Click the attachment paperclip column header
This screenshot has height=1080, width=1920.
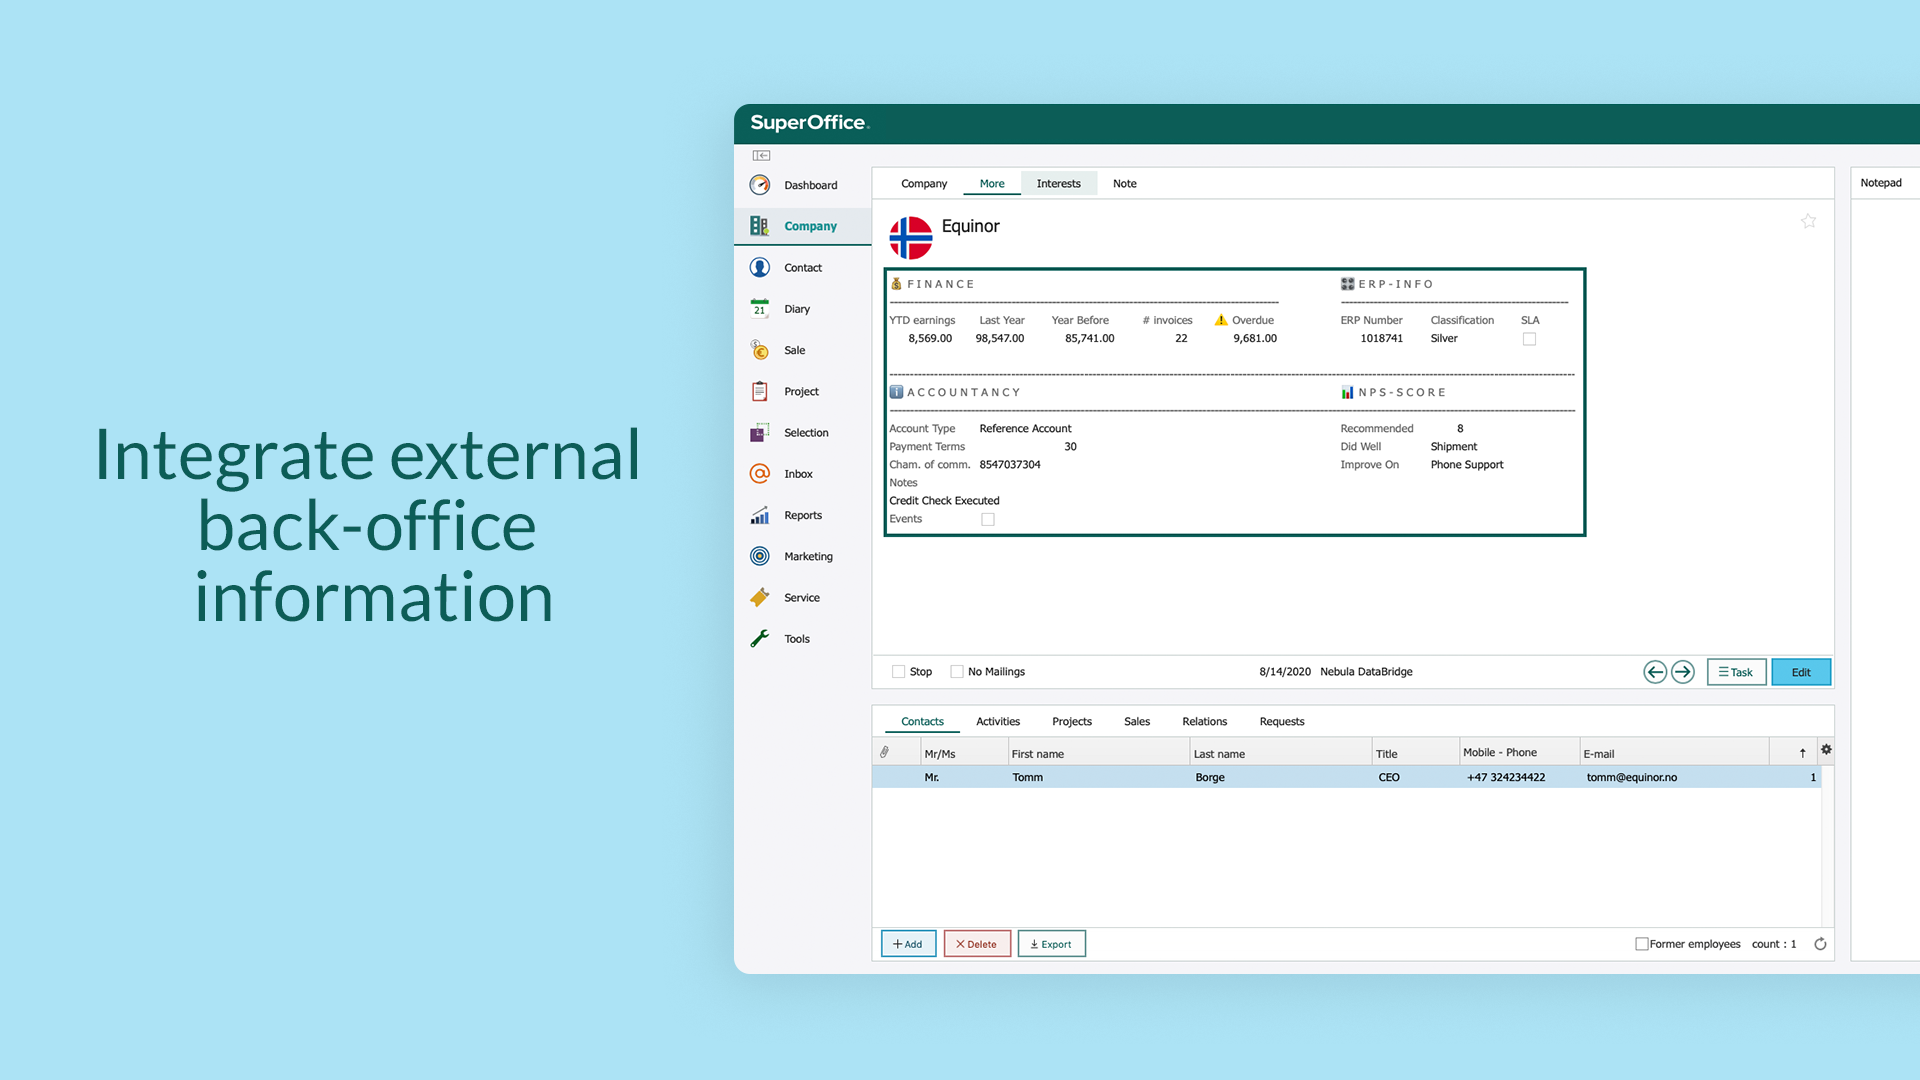tap(885, 752)
